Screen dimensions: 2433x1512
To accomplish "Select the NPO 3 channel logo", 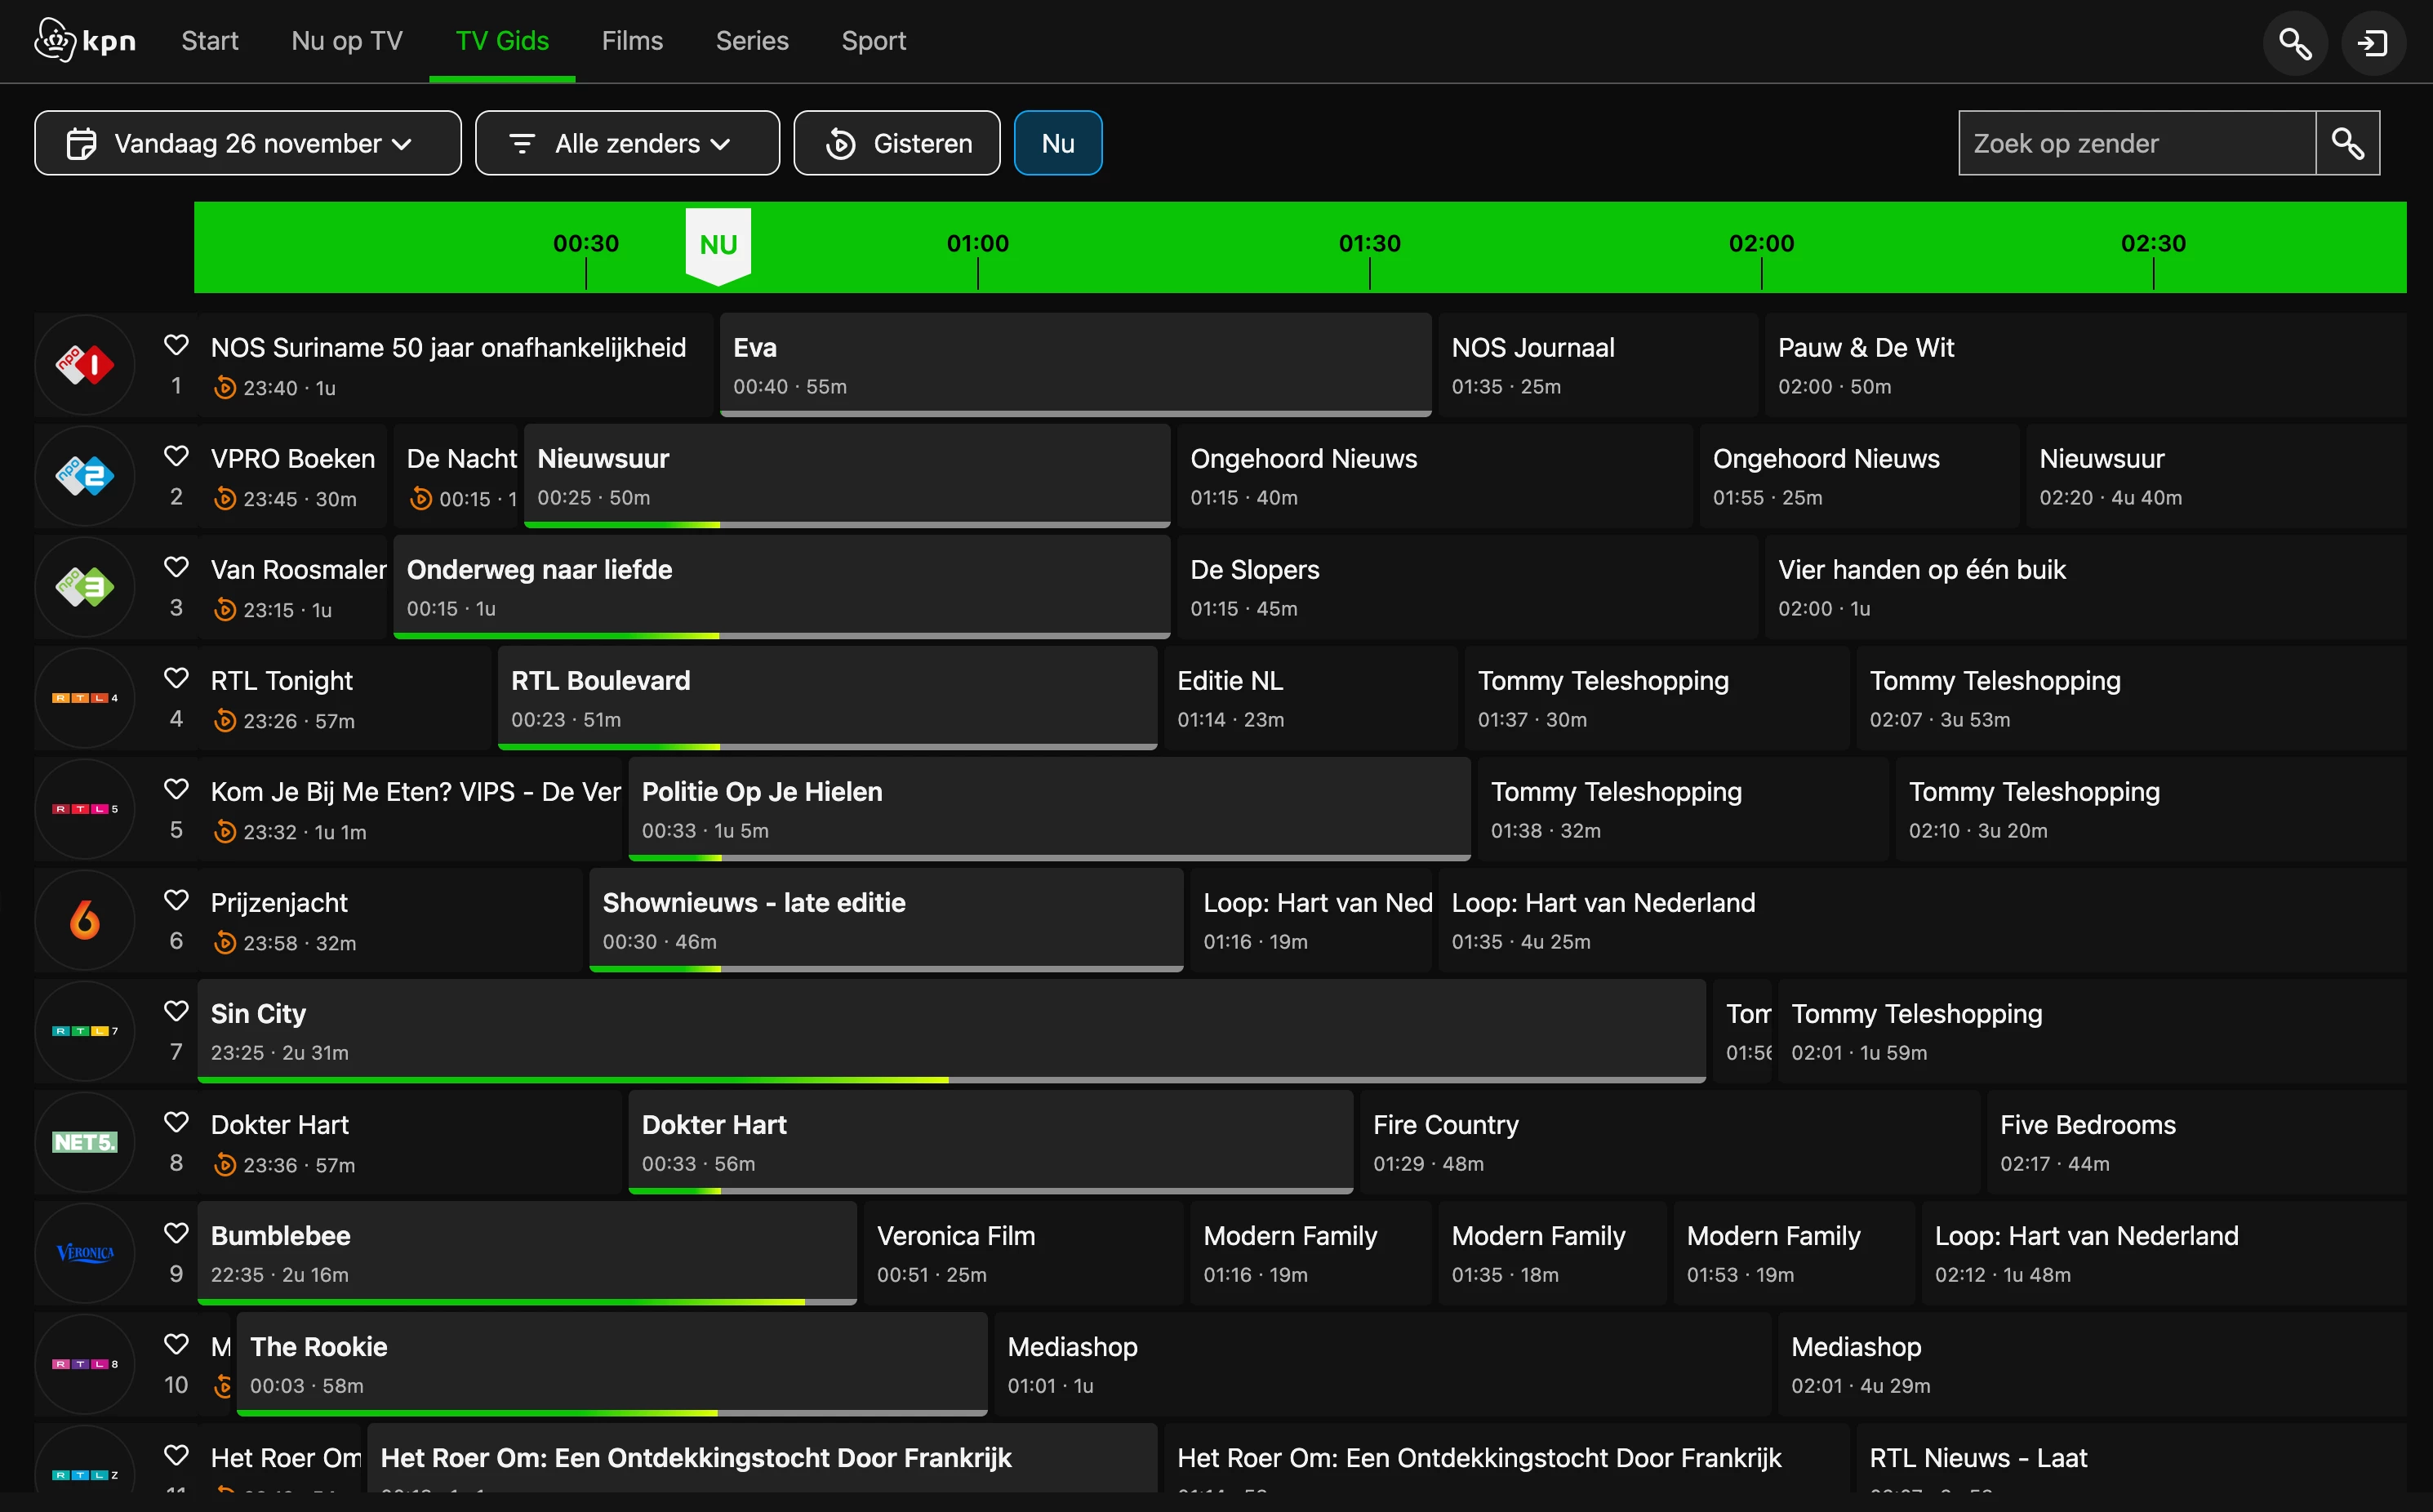I will point(85,587).
